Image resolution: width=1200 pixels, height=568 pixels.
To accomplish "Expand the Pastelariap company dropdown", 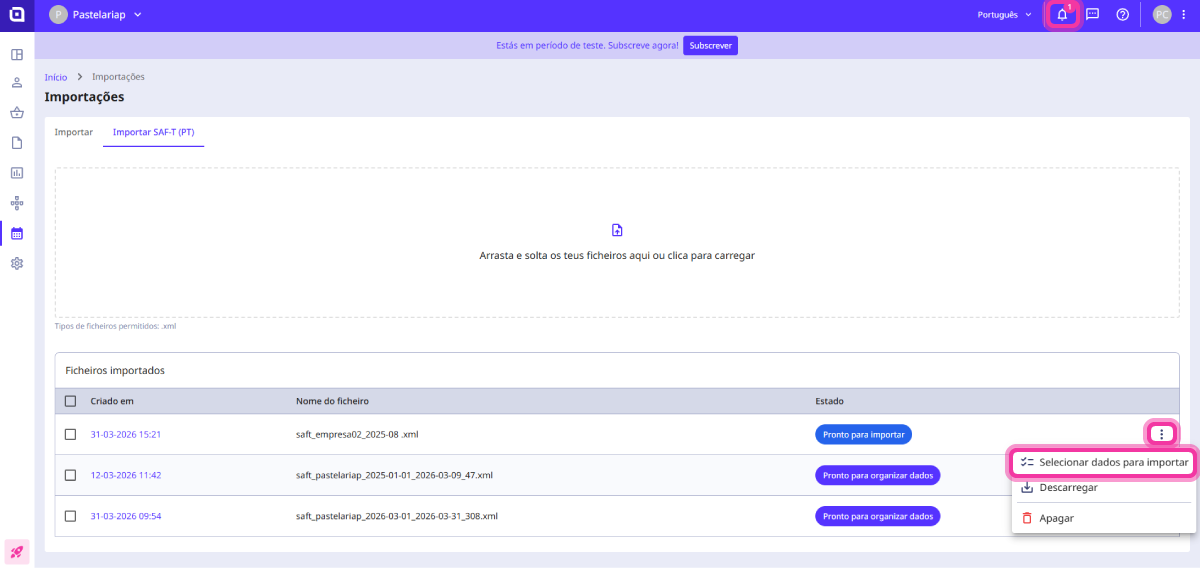I will (96, 15).
